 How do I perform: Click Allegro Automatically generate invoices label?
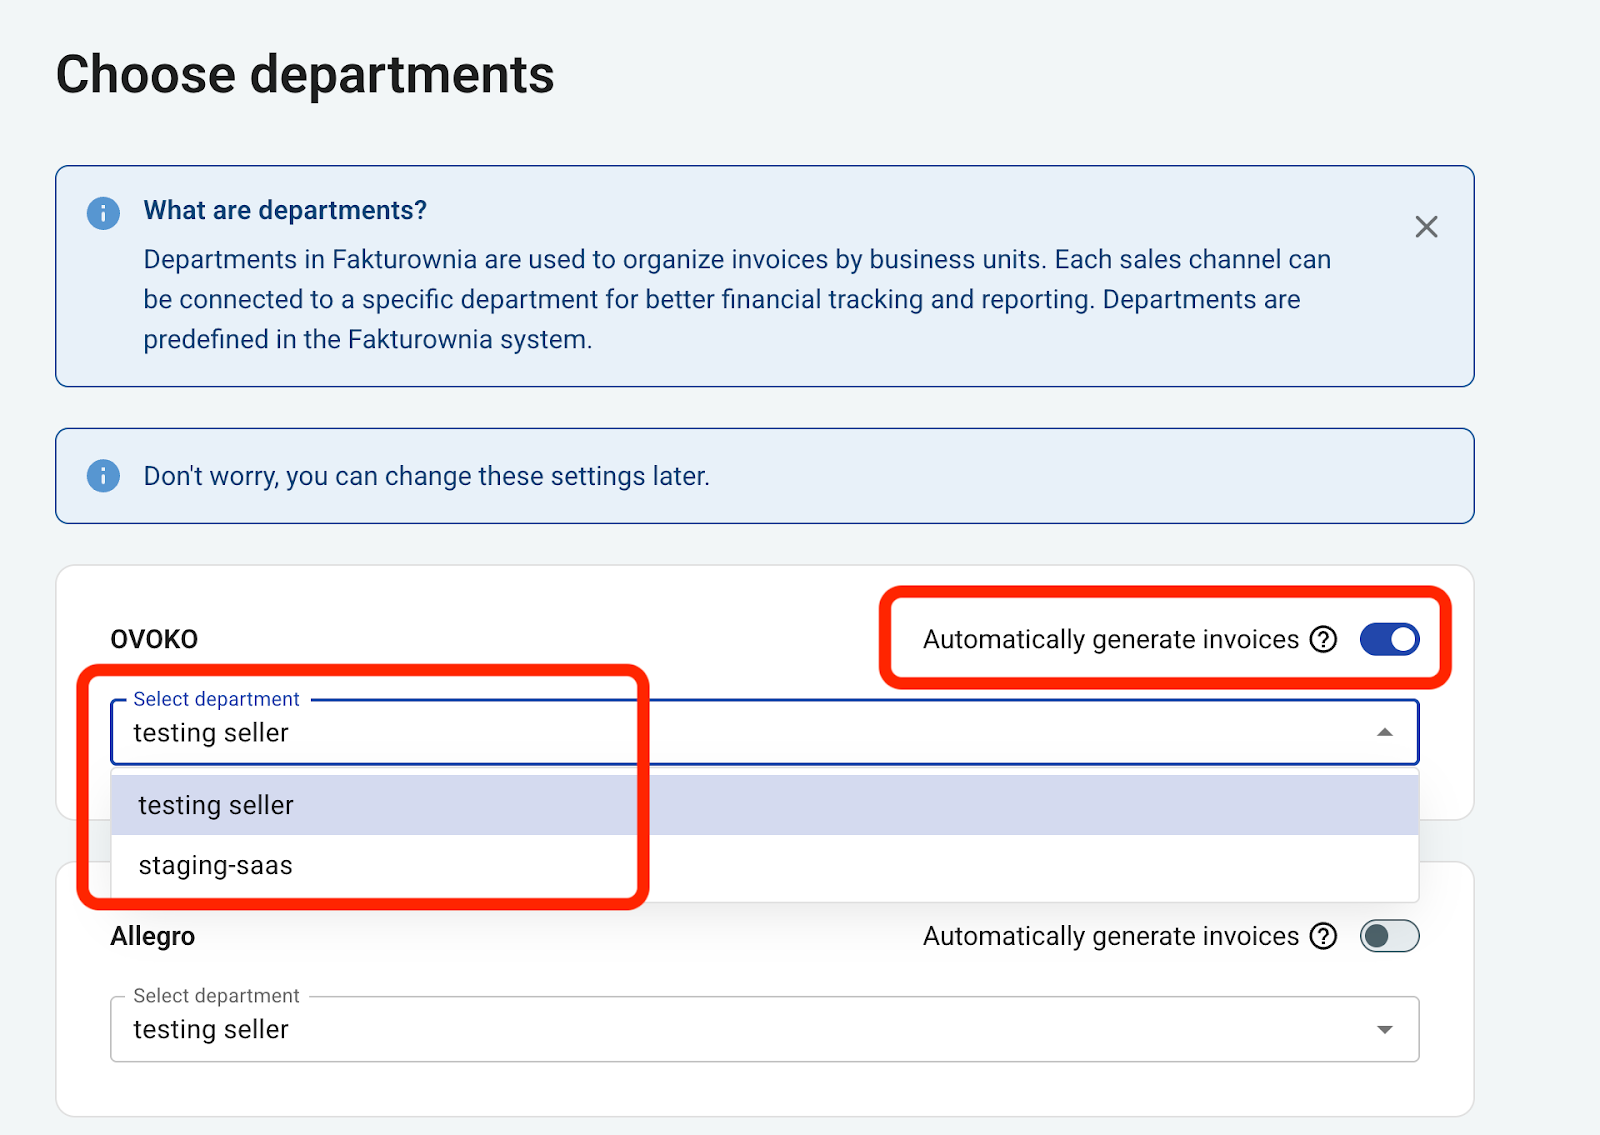pos(1110,936)
